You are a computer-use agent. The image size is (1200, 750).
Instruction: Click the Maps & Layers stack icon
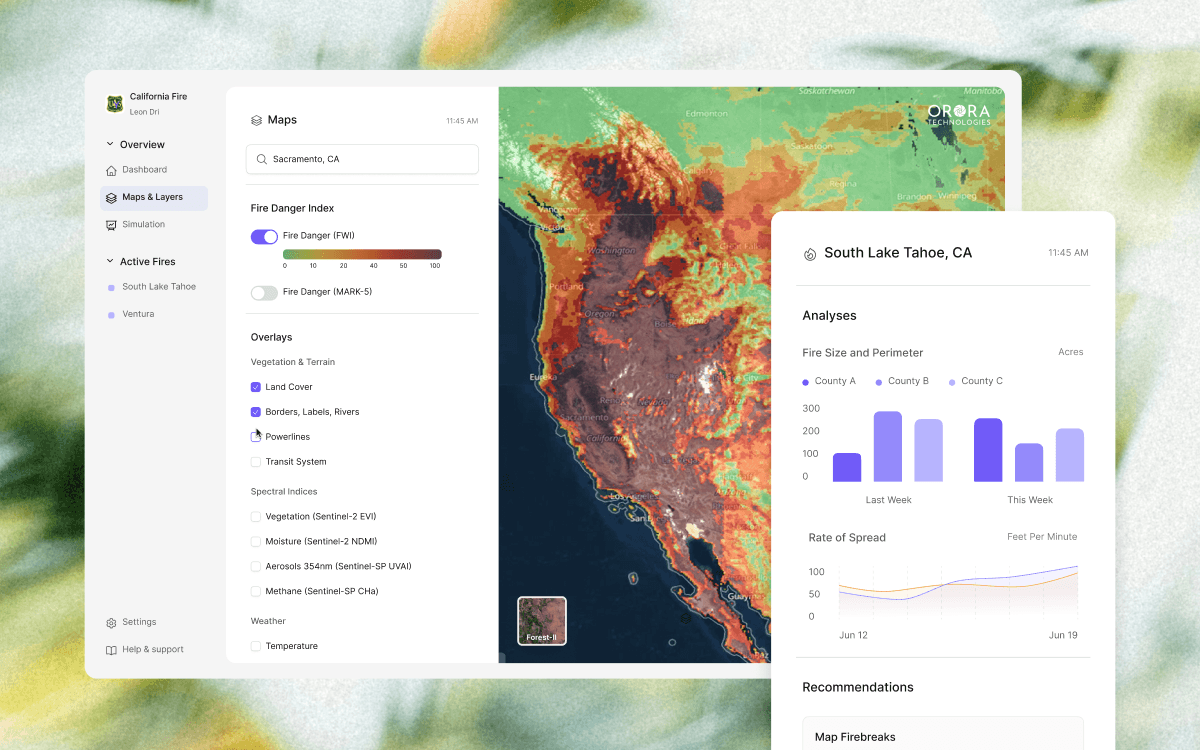[111, 198]
